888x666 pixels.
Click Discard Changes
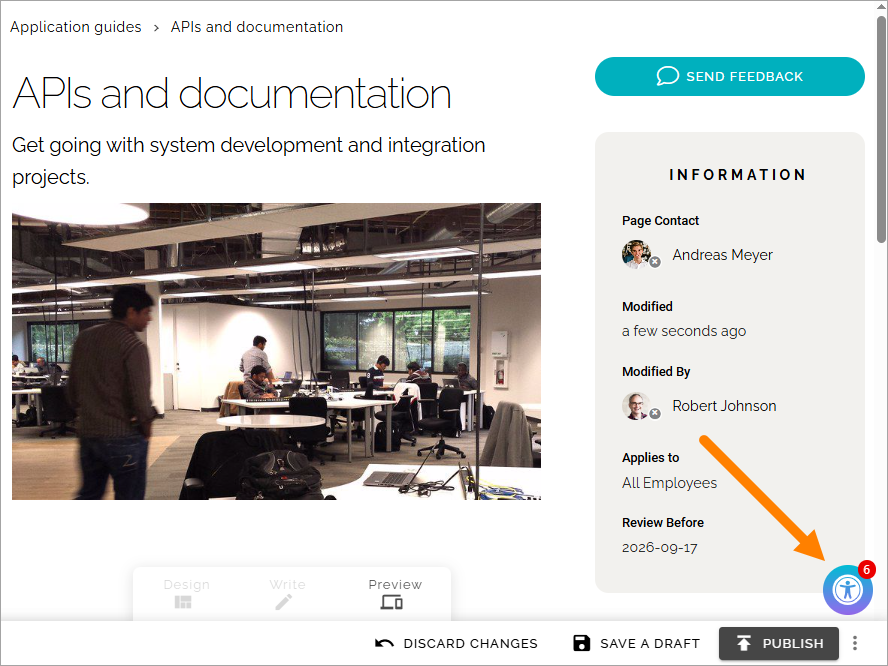(456, 643)
